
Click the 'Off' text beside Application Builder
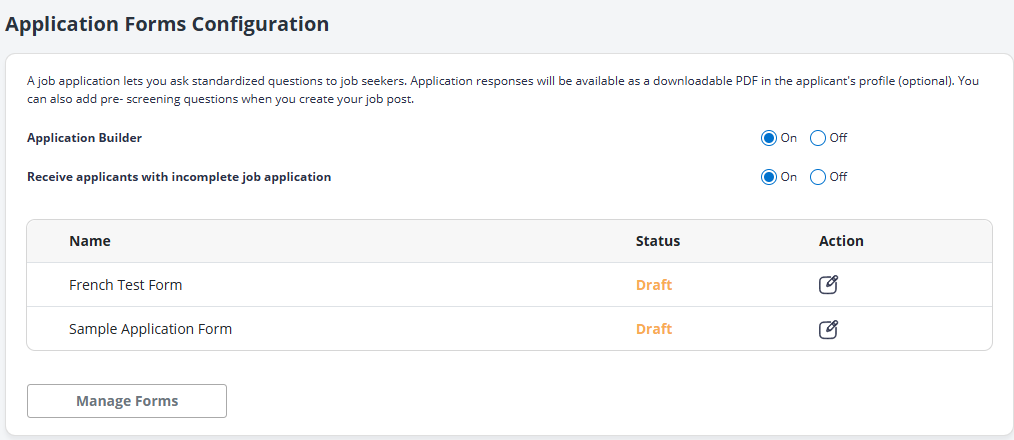[838, 138]
